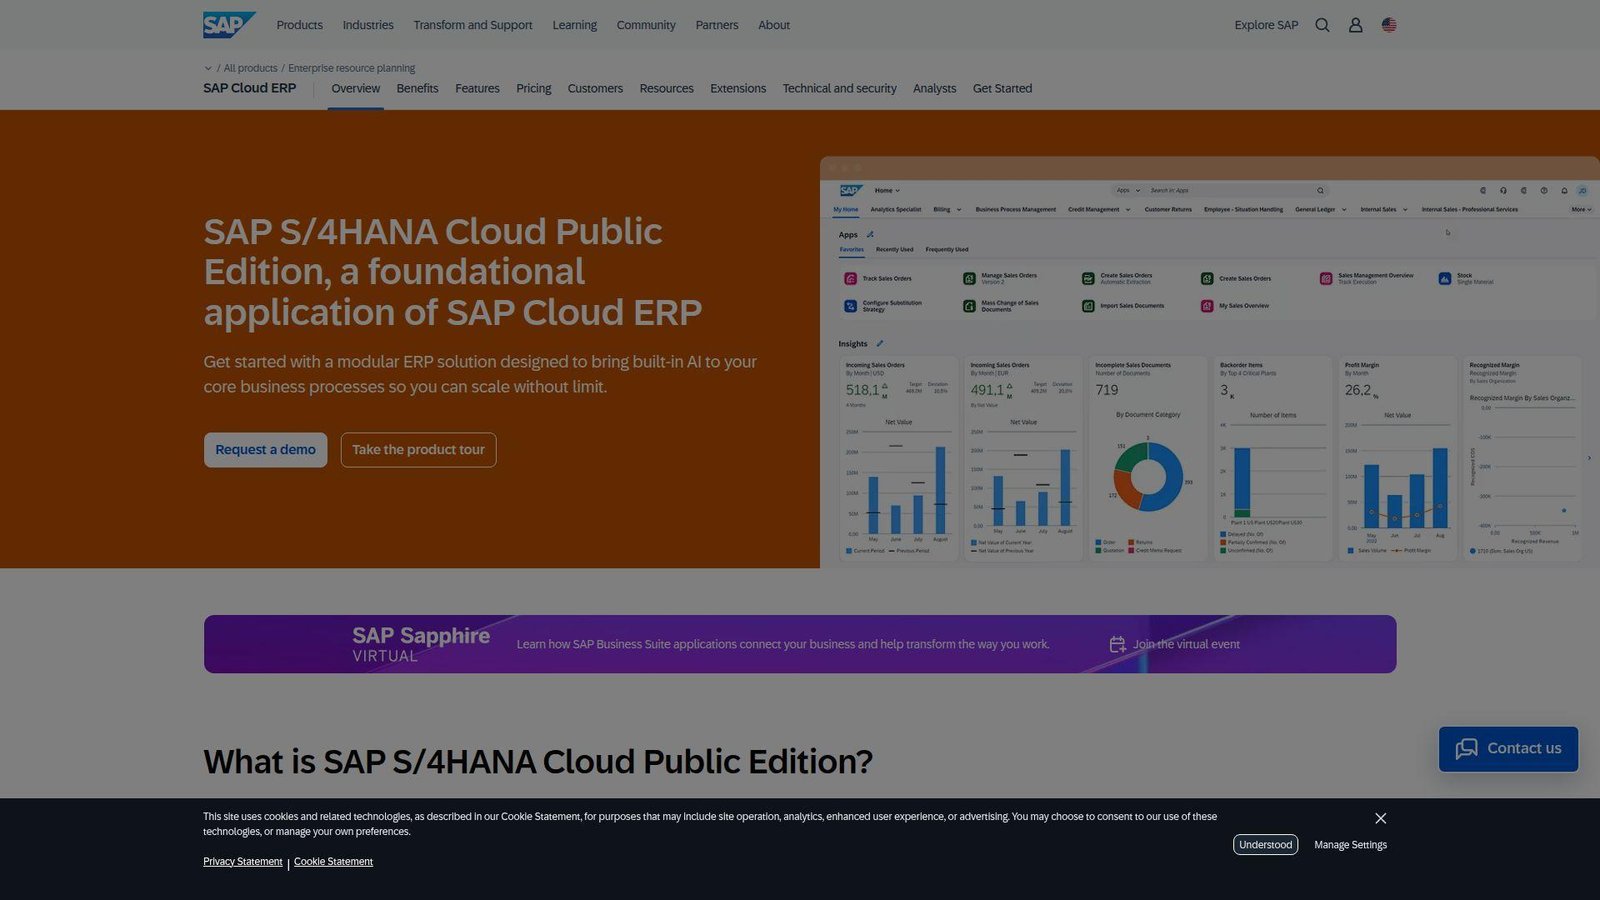Viewport: 1600px width, 900px height.
Task: Open the Privacy Statement link
Action: [x=243, y=862]
